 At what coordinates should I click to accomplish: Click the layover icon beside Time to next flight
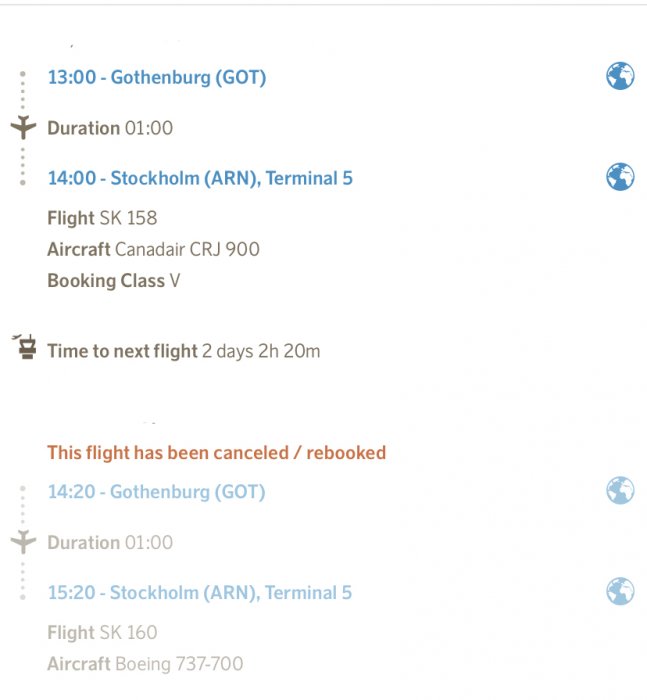pyautogui.click(x=24, y=349)
